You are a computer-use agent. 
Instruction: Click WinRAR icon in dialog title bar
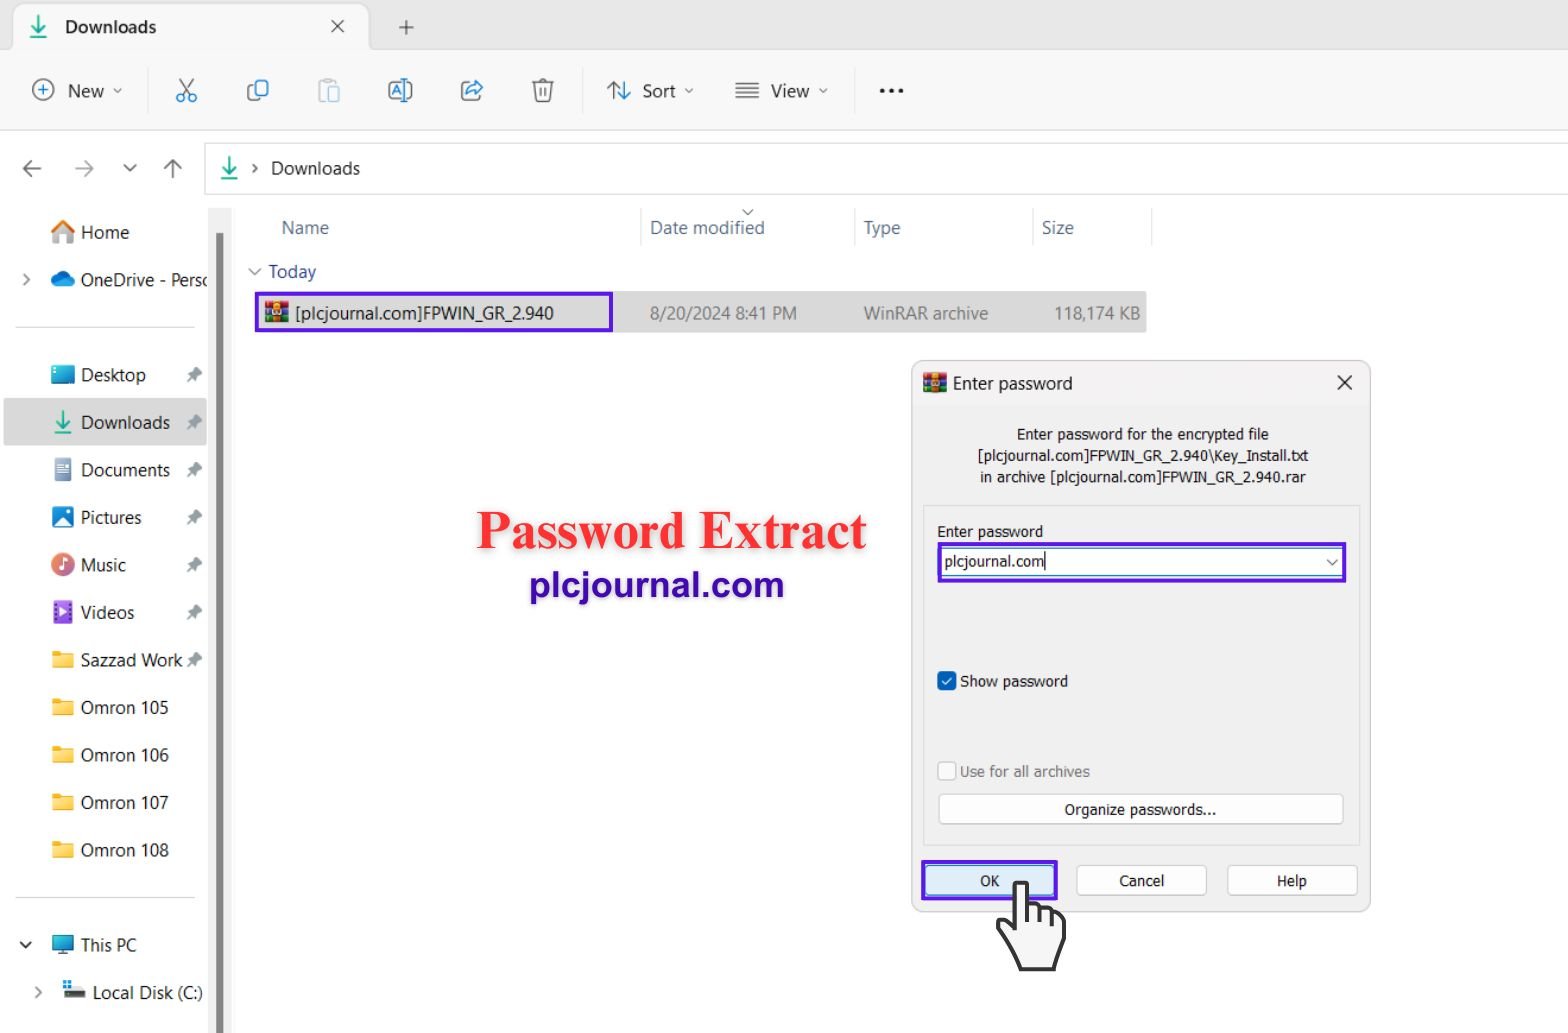click(x=934, y=383)
